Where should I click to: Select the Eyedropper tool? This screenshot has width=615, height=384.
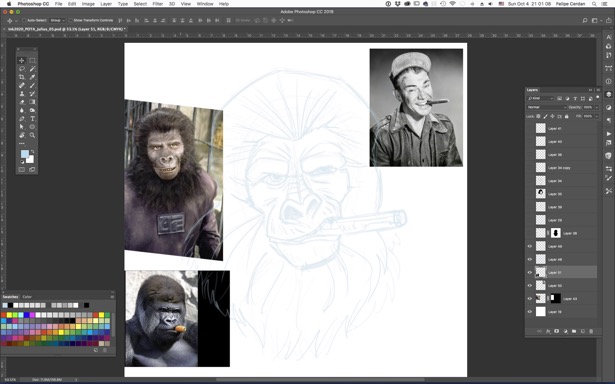pyautogui.click(x=32, y=77)
